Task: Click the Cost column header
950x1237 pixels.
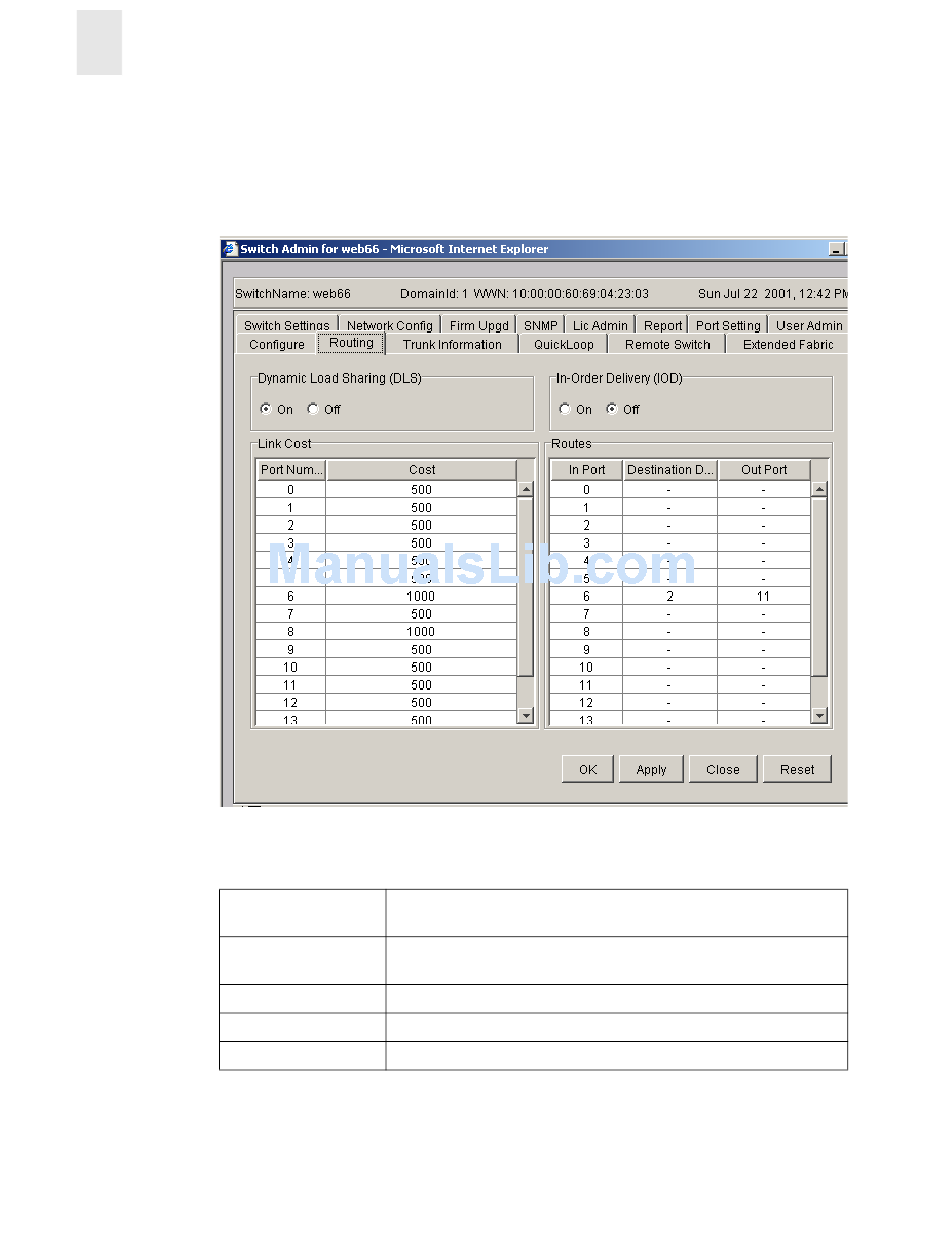Action: coord(421,470)
